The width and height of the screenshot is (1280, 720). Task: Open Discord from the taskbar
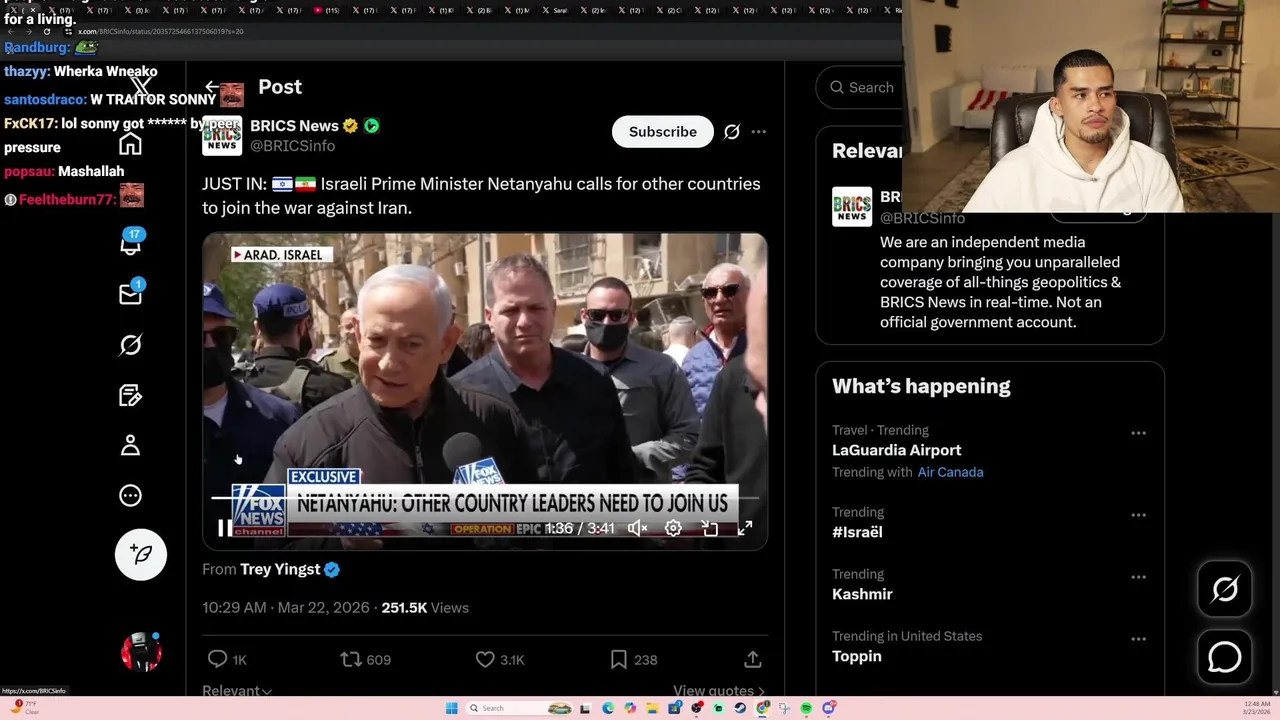tap(829, 708)
